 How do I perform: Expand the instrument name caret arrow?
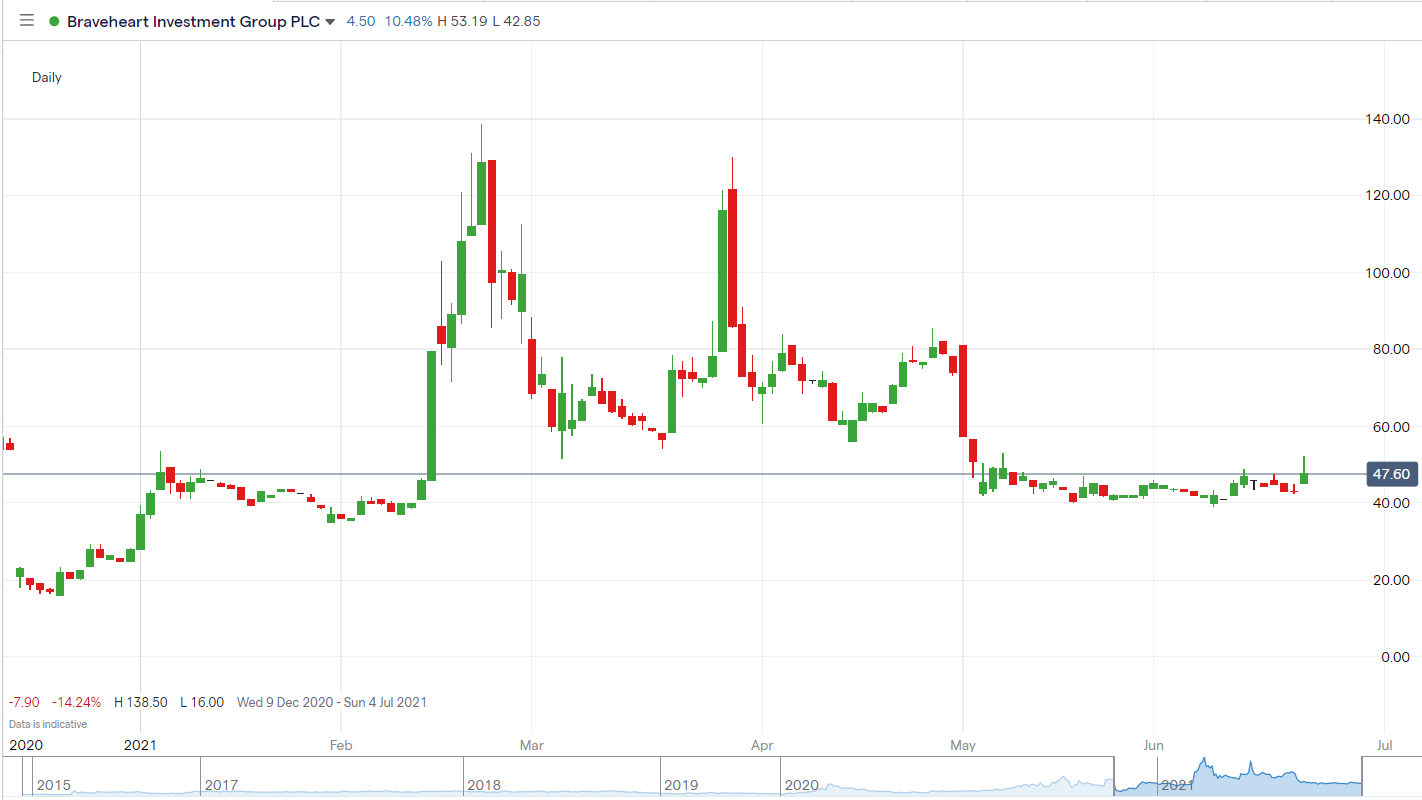[330, 21]
